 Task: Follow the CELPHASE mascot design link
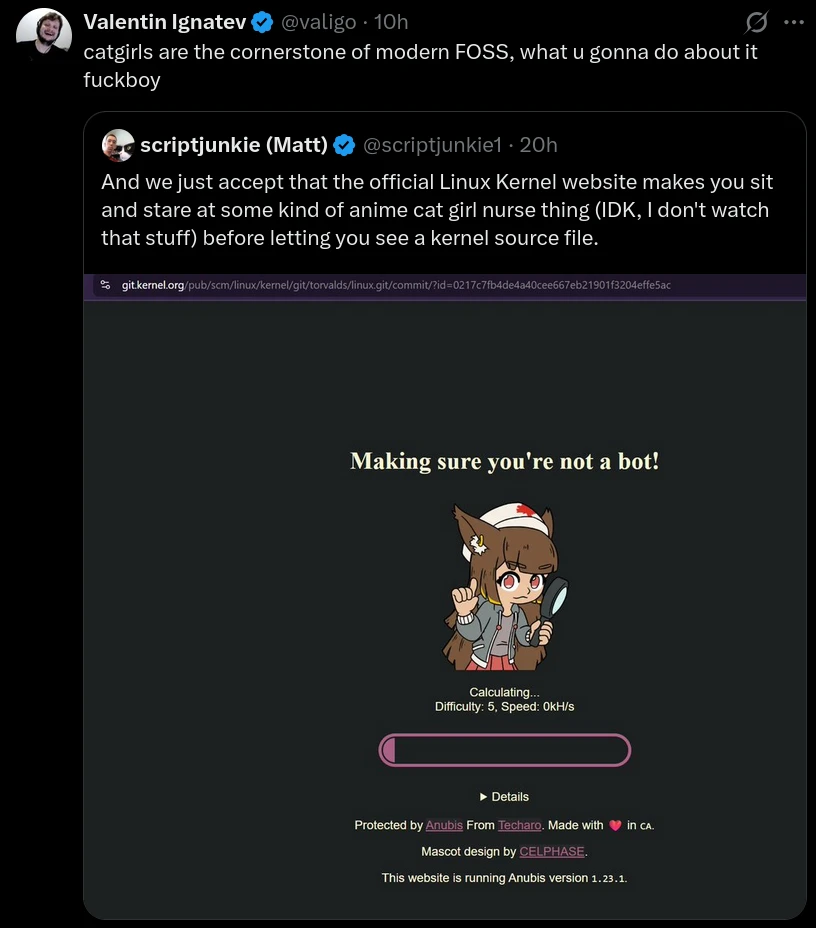click(x=552, y=852)
